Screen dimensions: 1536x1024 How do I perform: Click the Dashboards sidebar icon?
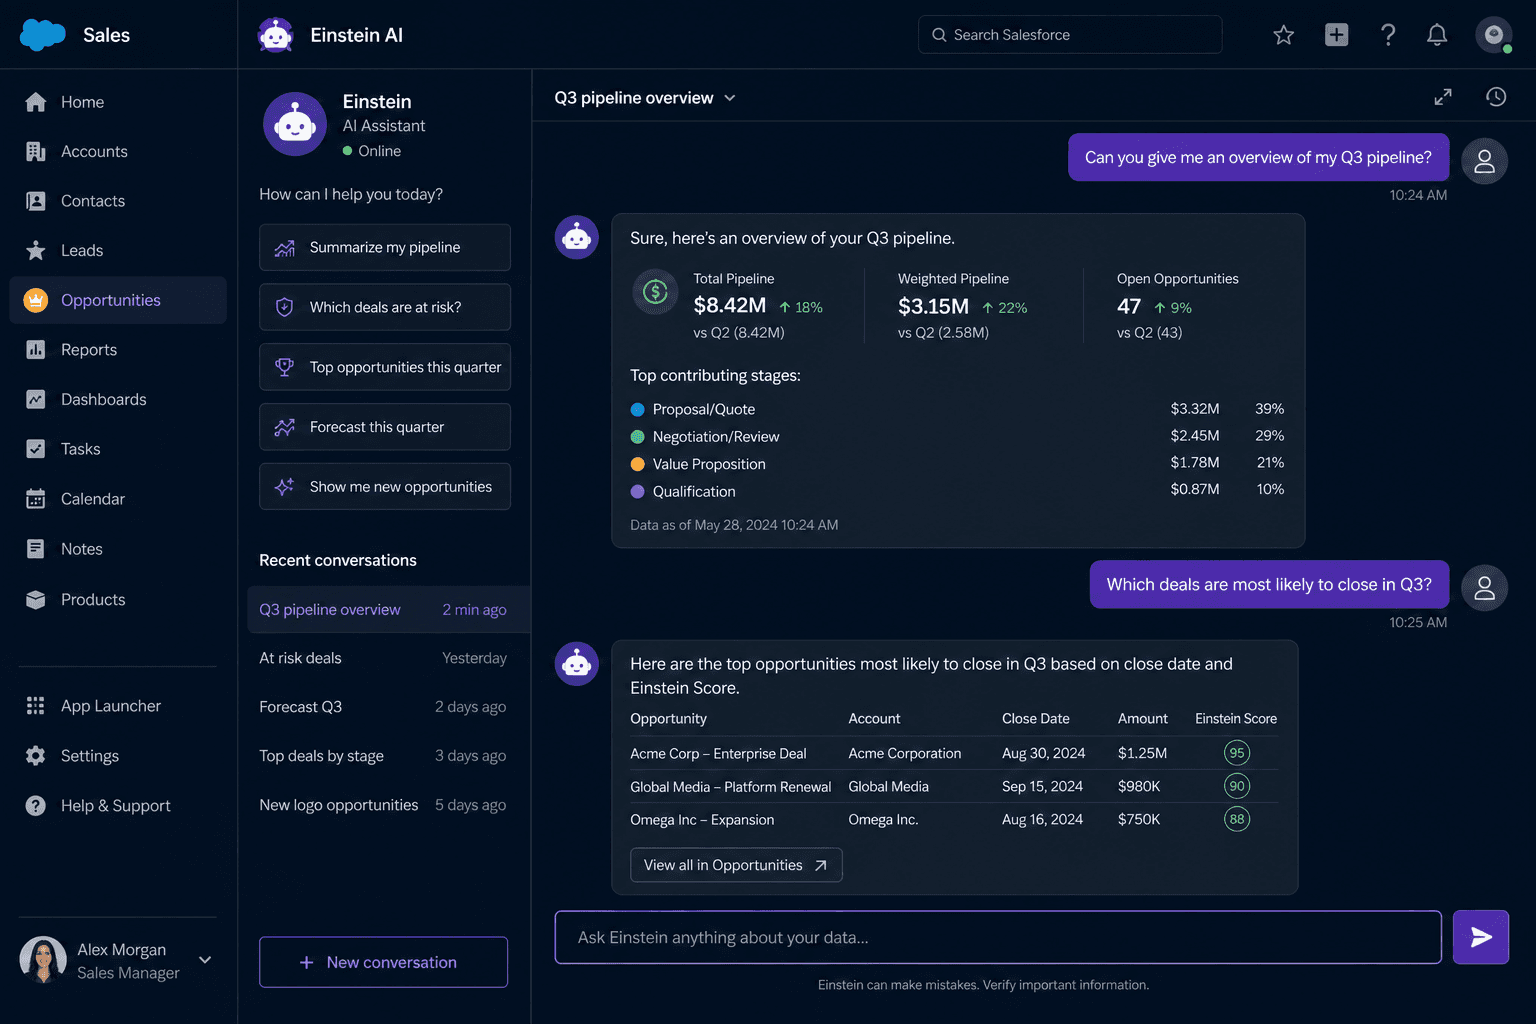tap(36, 399)
